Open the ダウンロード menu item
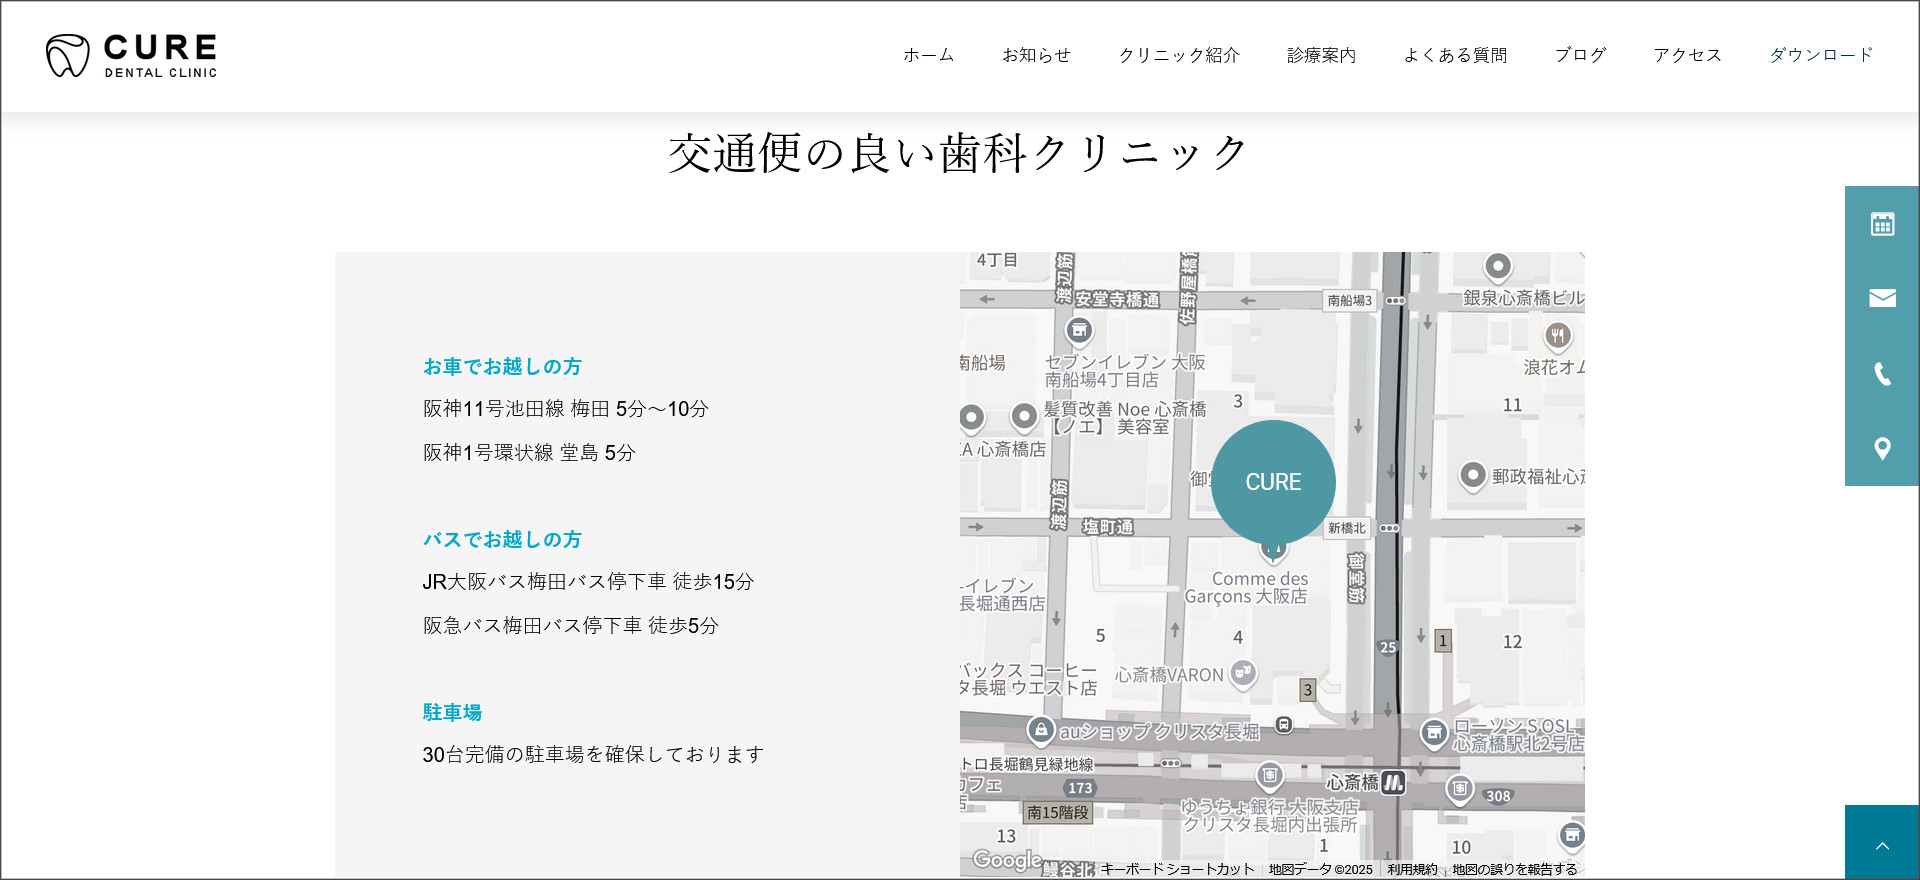Viewport: 1920px width, 880px height. 1821,55
